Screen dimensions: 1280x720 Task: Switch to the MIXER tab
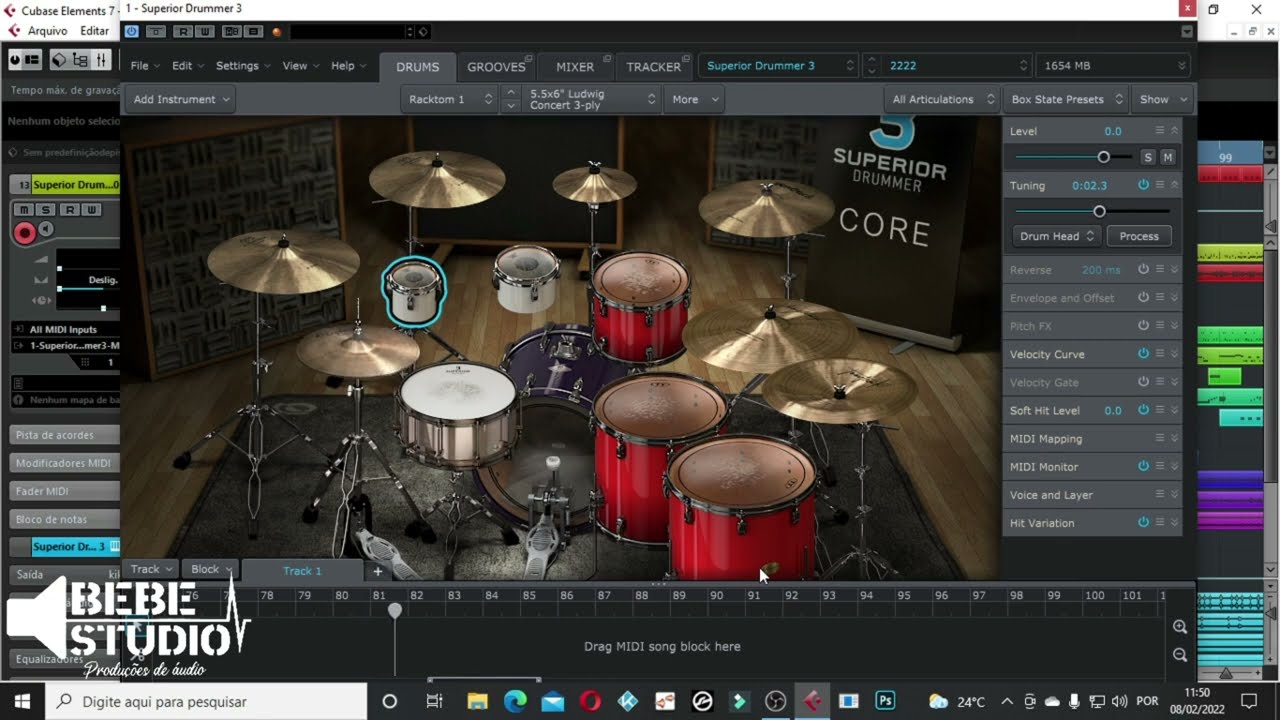(575, 67)
